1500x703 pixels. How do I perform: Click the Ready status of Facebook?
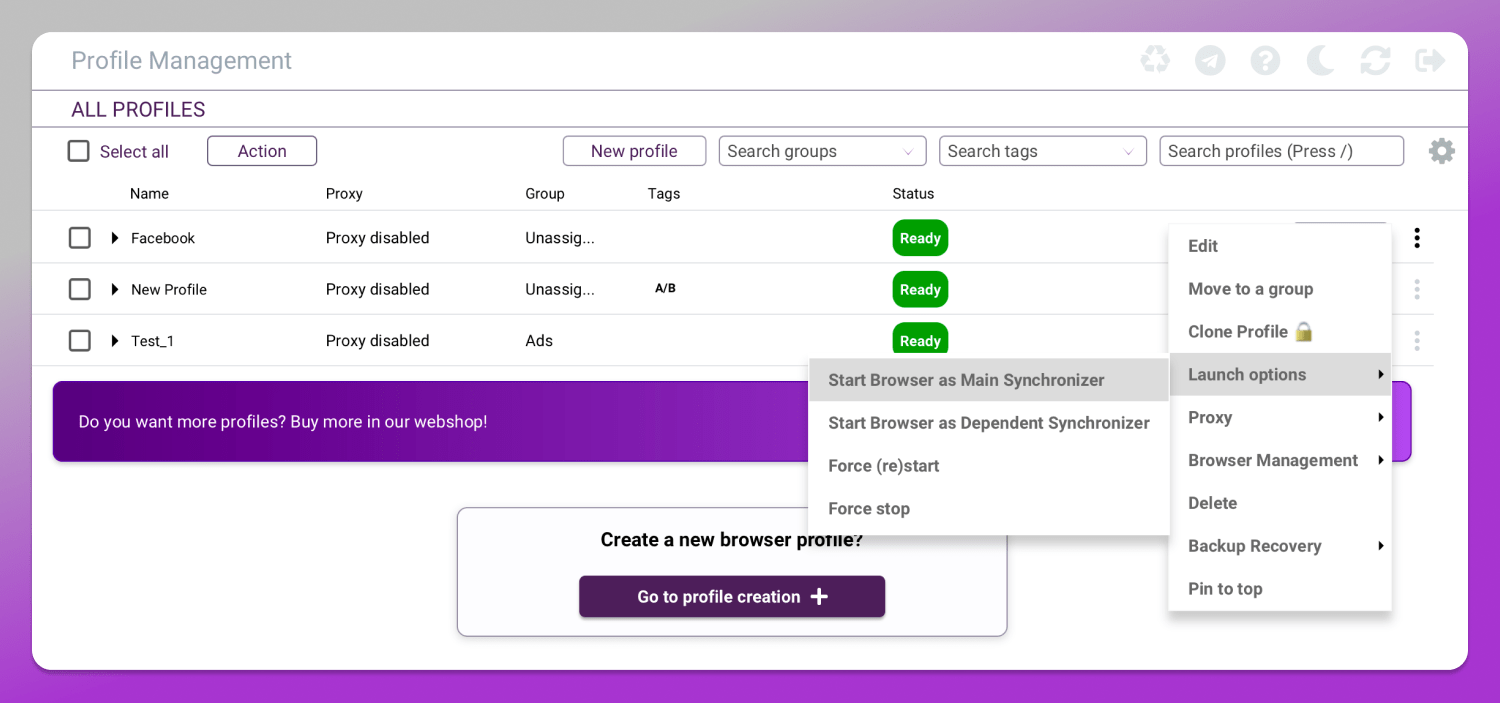coord(920,238)
